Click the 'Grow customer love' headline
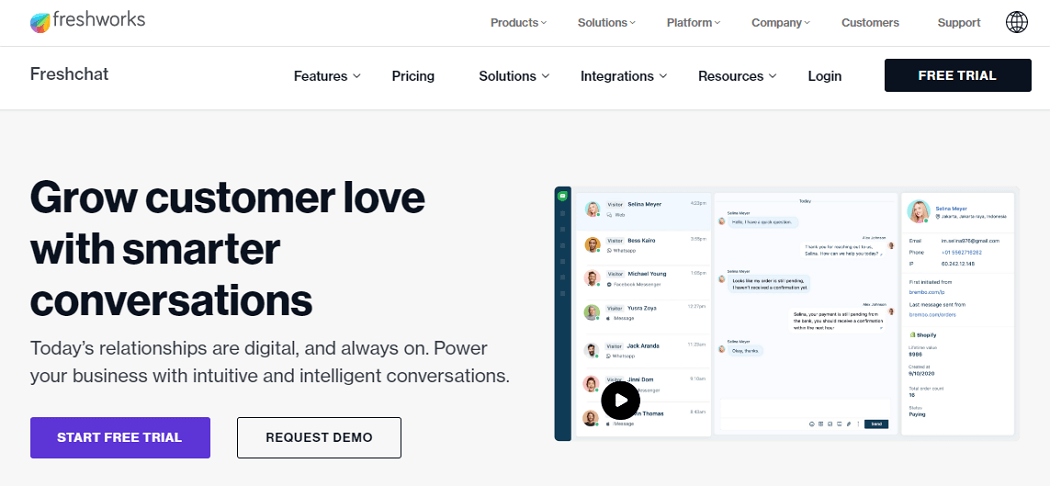This screenshot has width=1050, height=486. coord(228,250)
